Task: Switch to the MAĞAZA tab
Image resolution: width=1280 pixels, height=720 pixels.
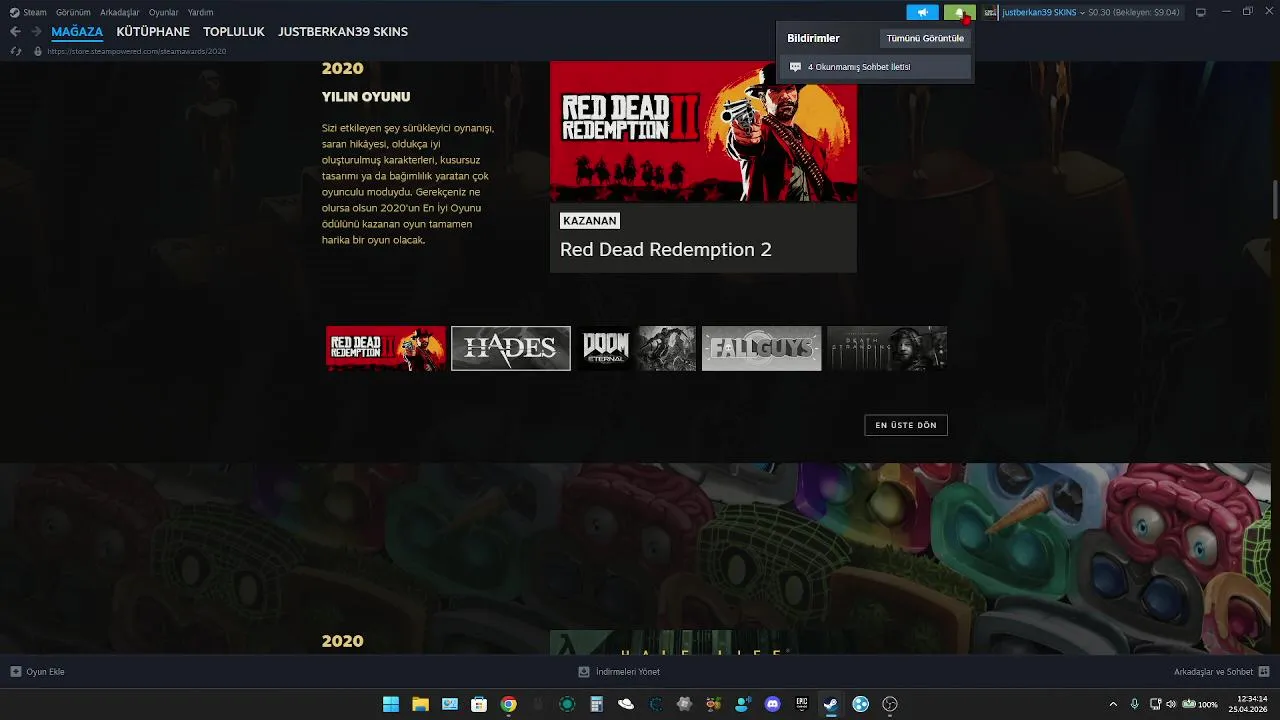Action: [77, 32]
